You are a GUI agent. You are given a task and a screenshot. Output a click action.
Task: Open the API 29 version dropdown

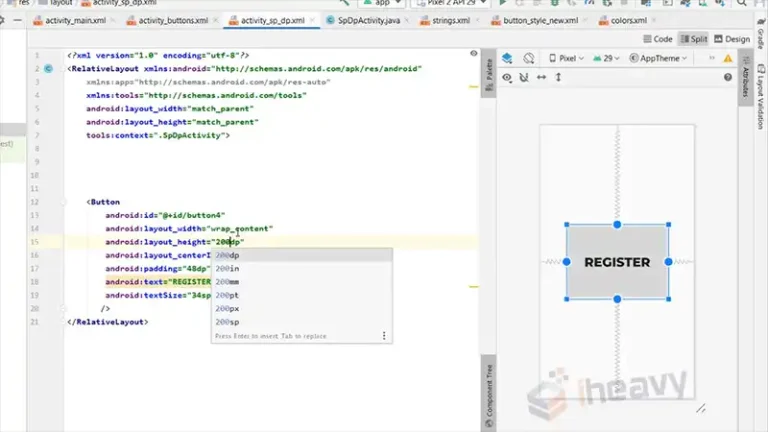click(x=606, y=58)
